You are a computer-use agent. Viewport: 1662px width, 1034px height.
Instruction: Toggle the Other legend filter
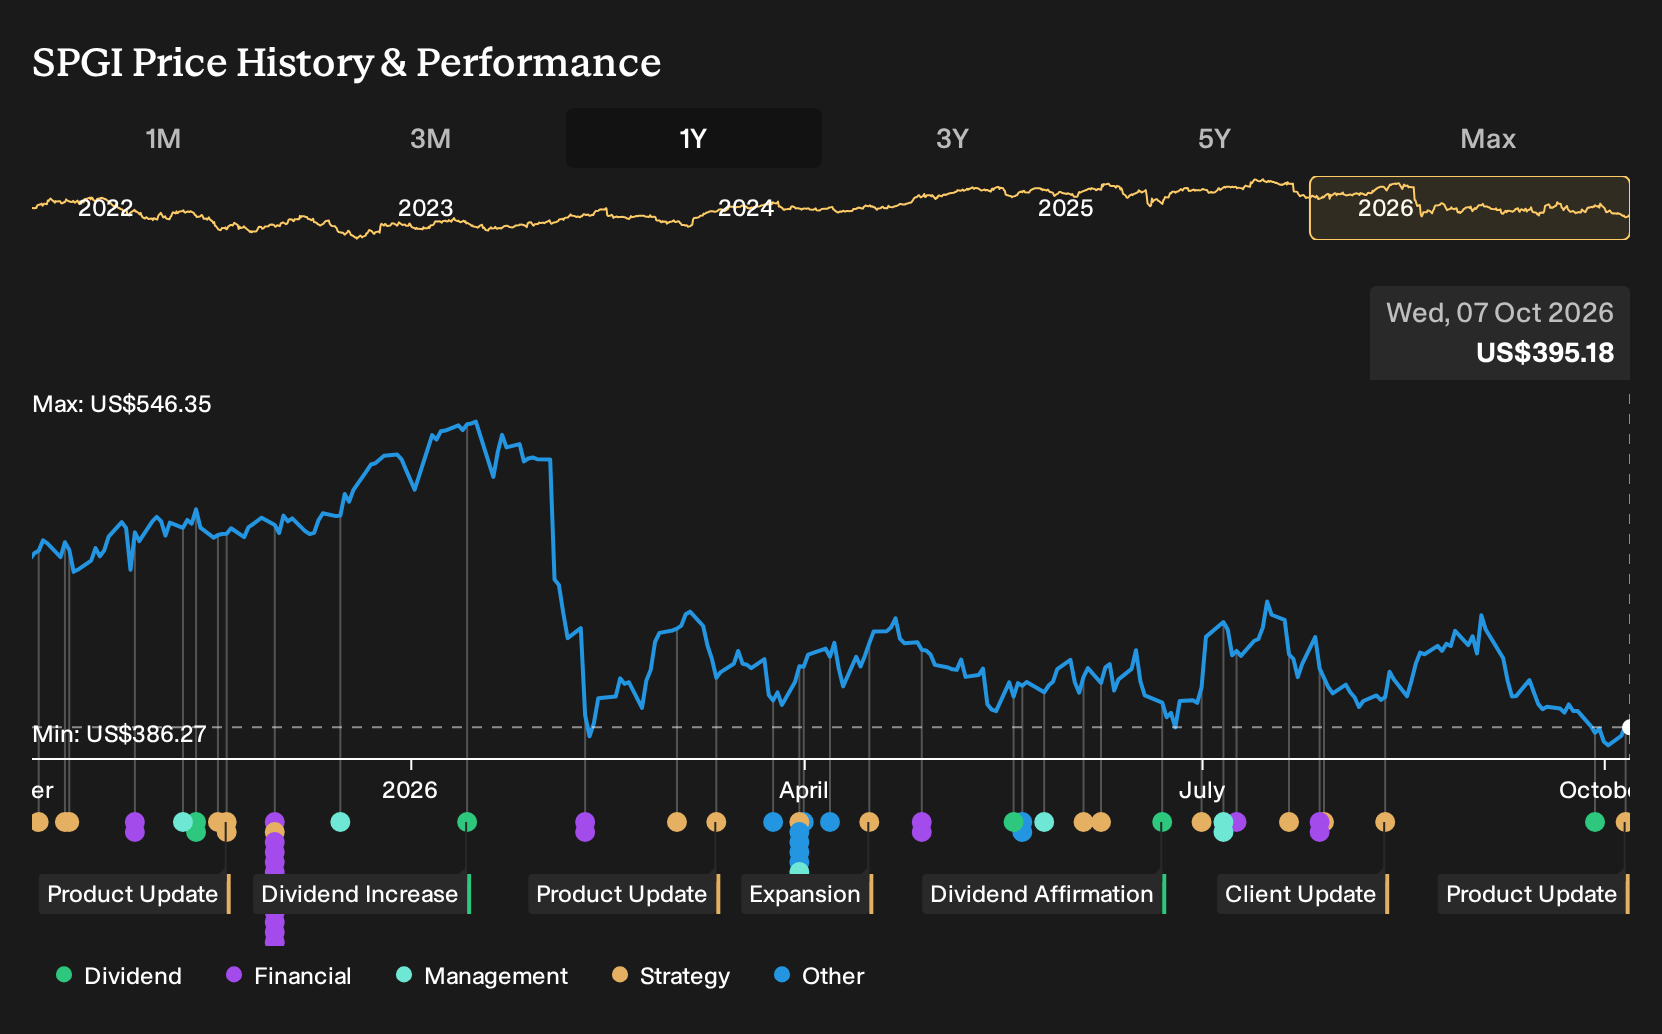point(819,976)
